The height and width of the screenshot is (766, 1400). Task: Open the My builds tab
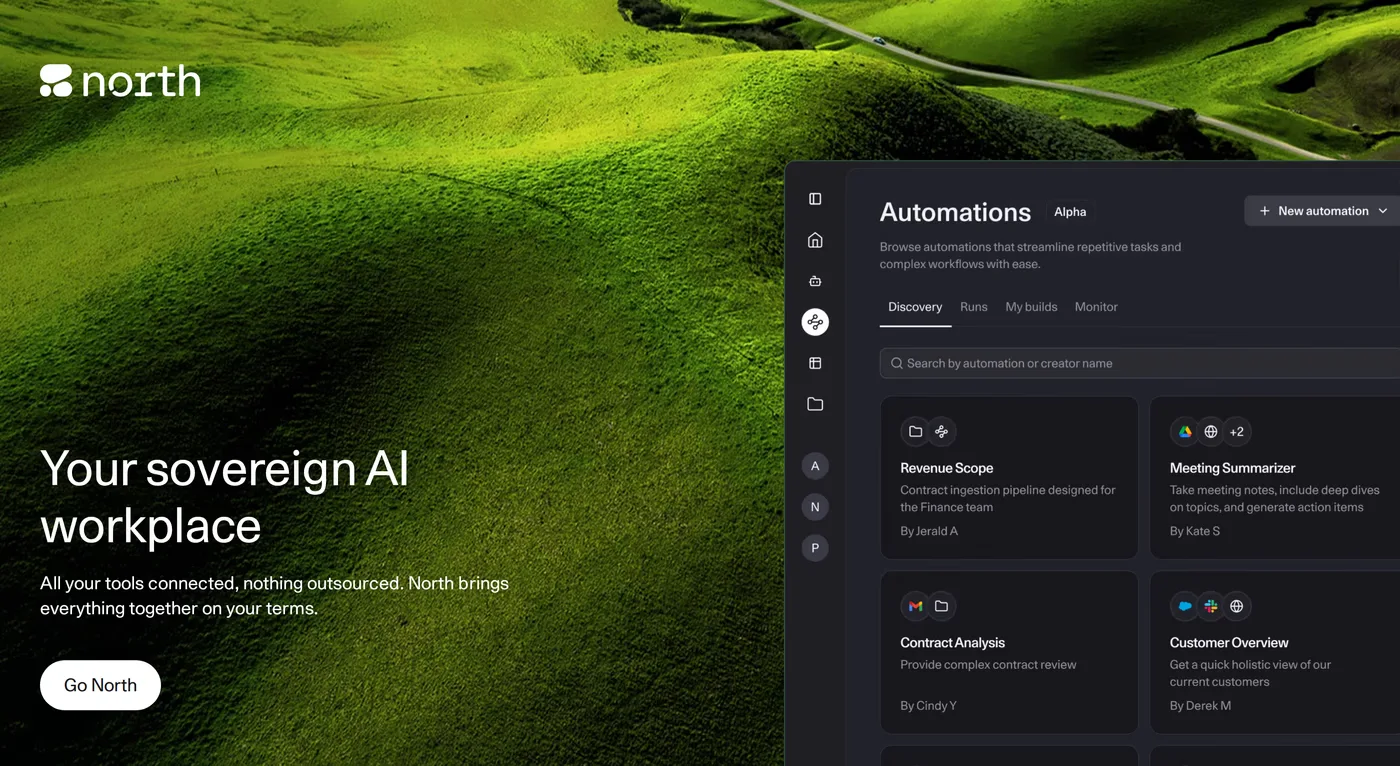[x=1031, y=307]
